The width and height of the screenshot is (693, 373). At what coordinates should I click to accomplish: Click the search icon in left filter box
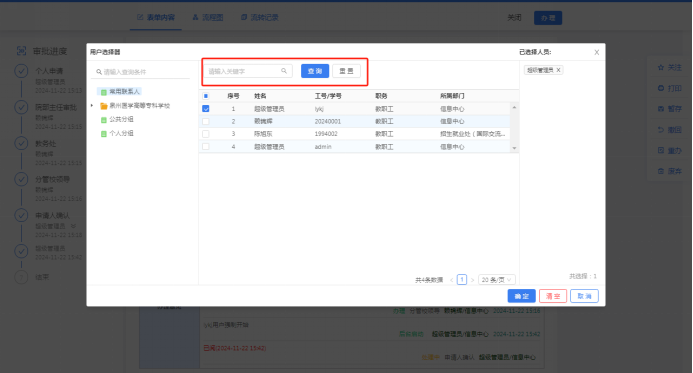pos(99,72)
